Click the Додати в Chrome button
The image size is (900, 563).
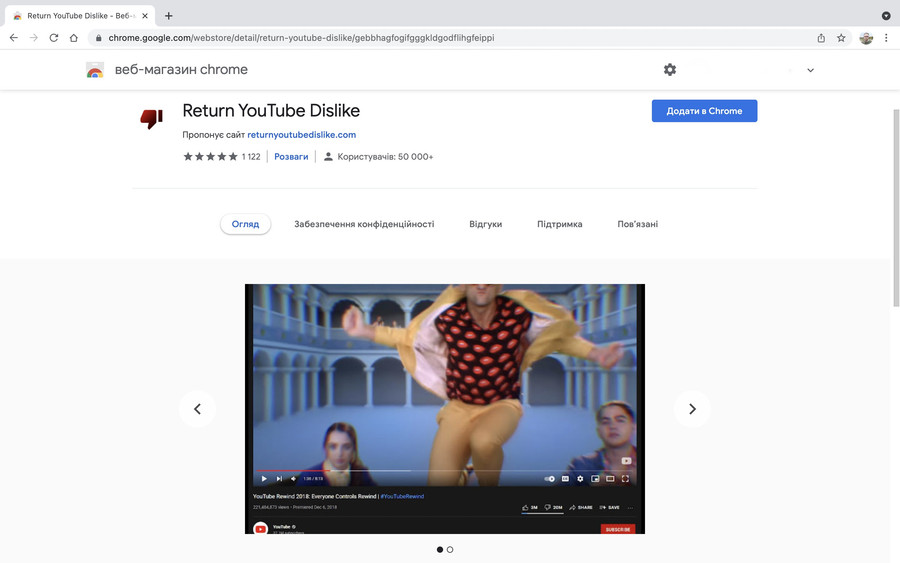click(704, 111)
